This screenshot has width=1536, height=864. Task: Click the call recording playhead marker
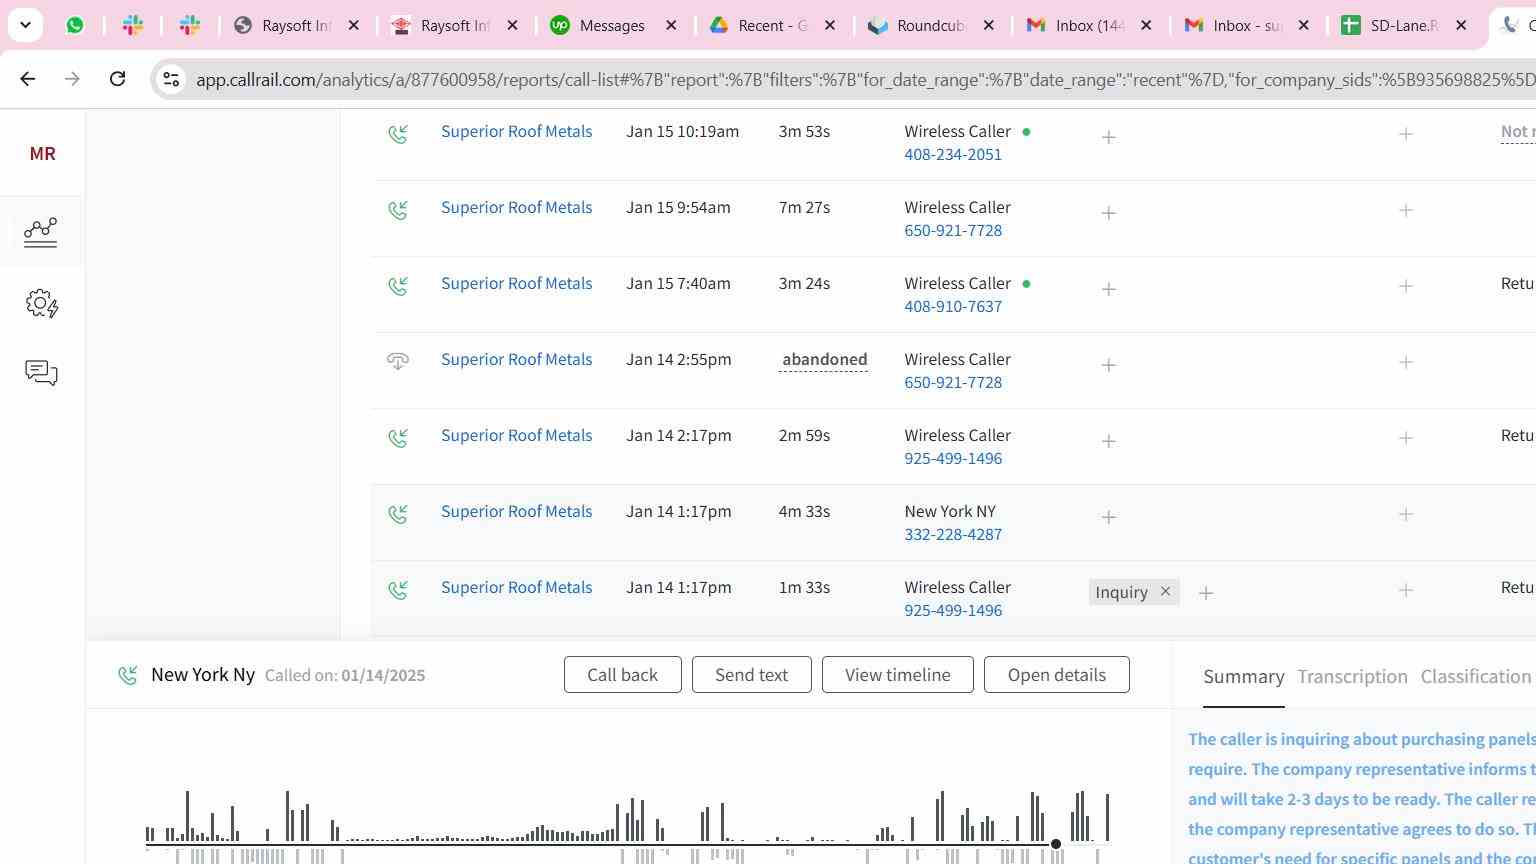point(1055,844)
